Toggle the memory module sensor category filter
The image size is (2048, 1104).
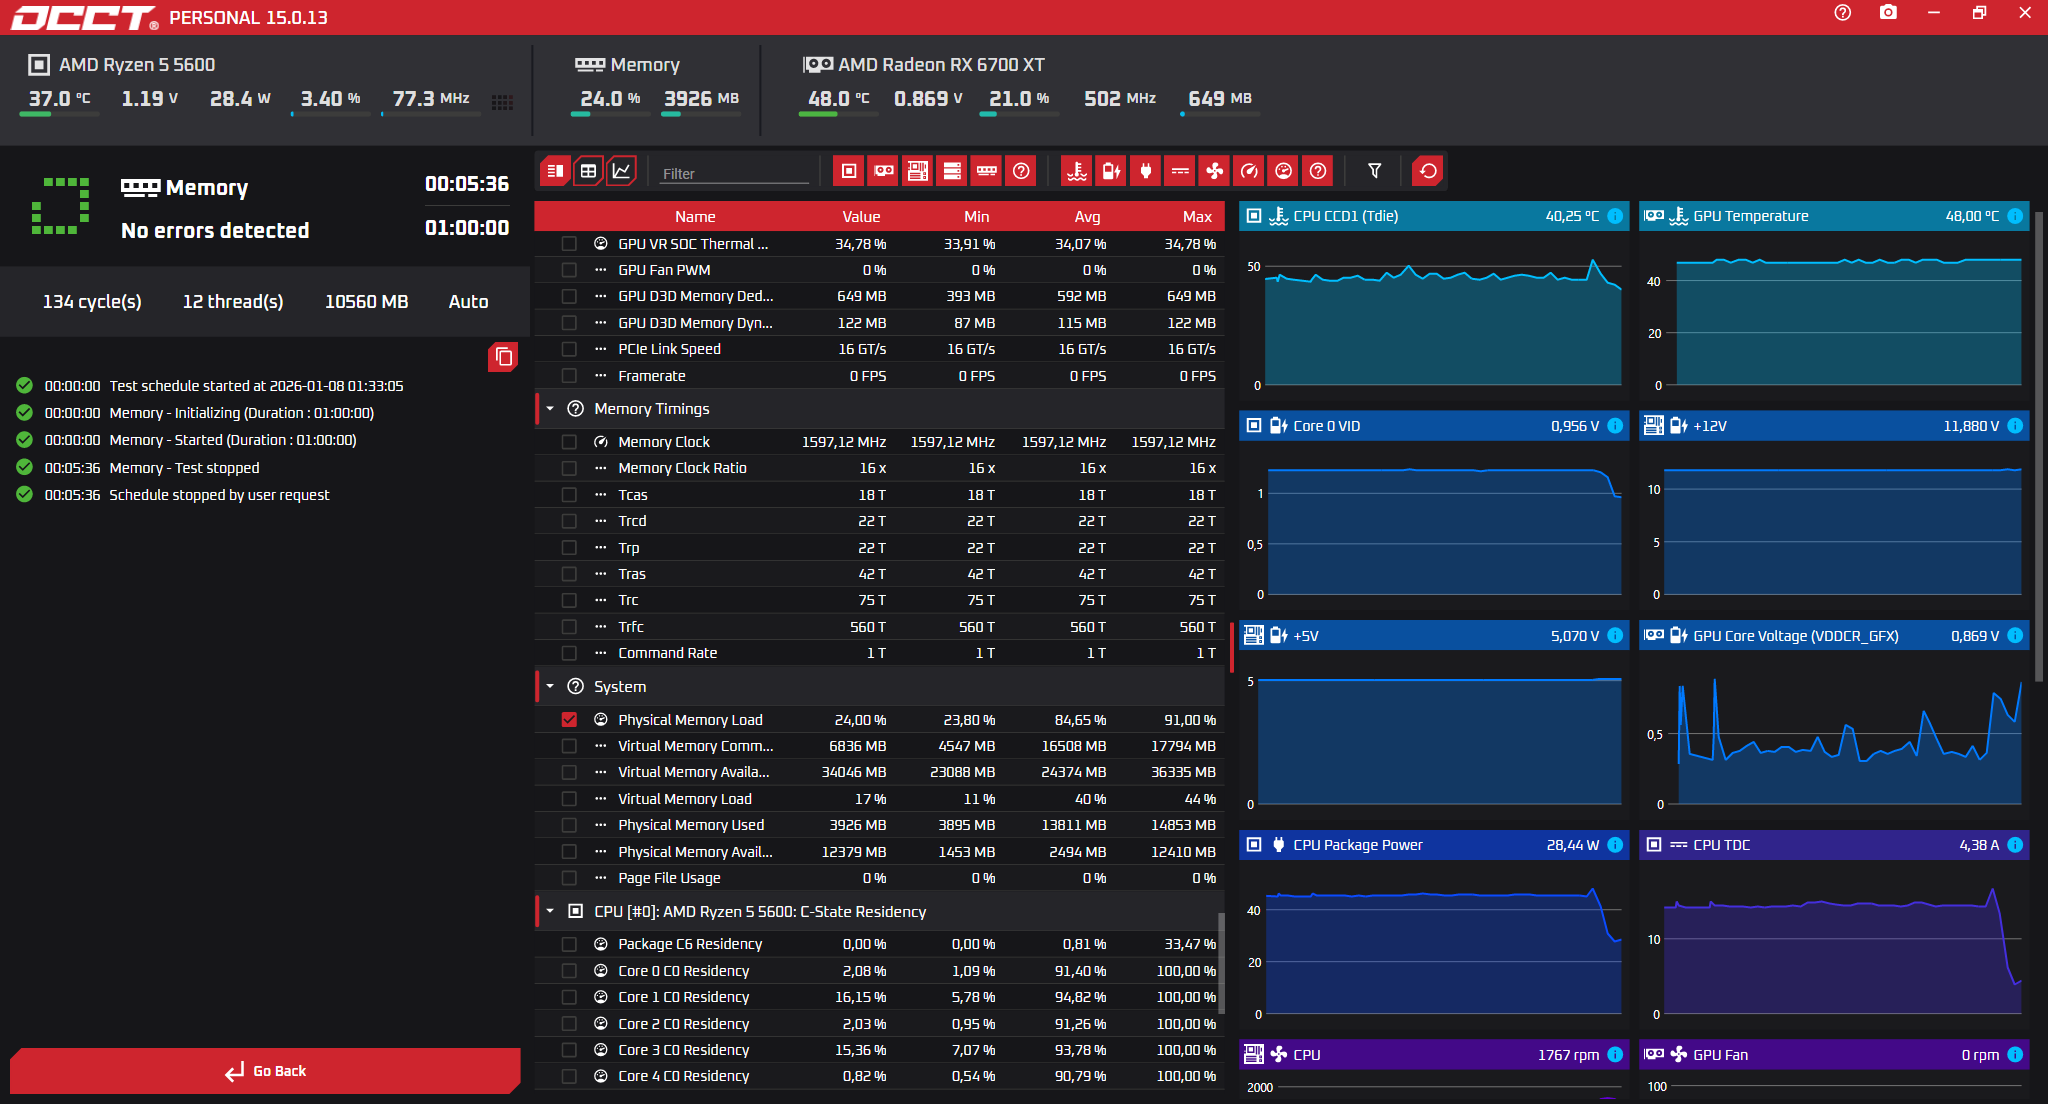(x=987, y=171)
